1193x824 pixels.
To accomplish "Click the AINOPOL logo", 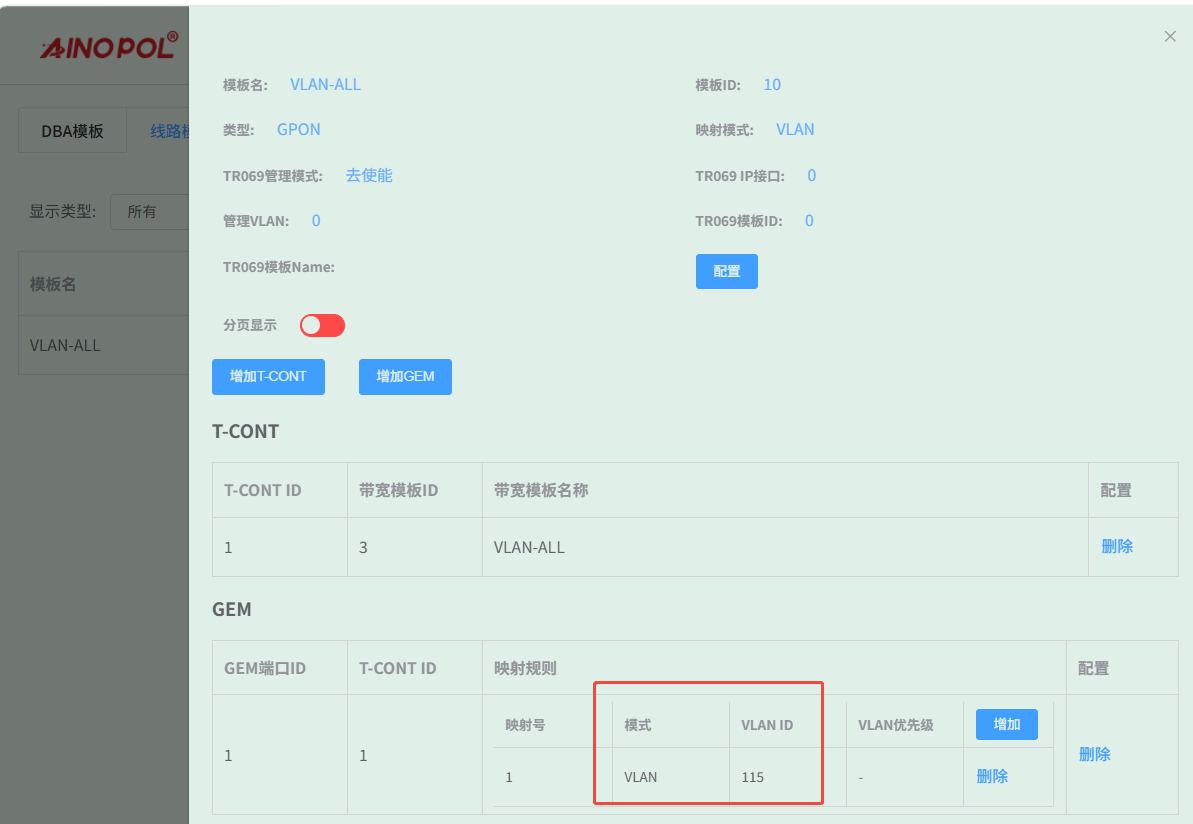I will click(x=109, y=46).
